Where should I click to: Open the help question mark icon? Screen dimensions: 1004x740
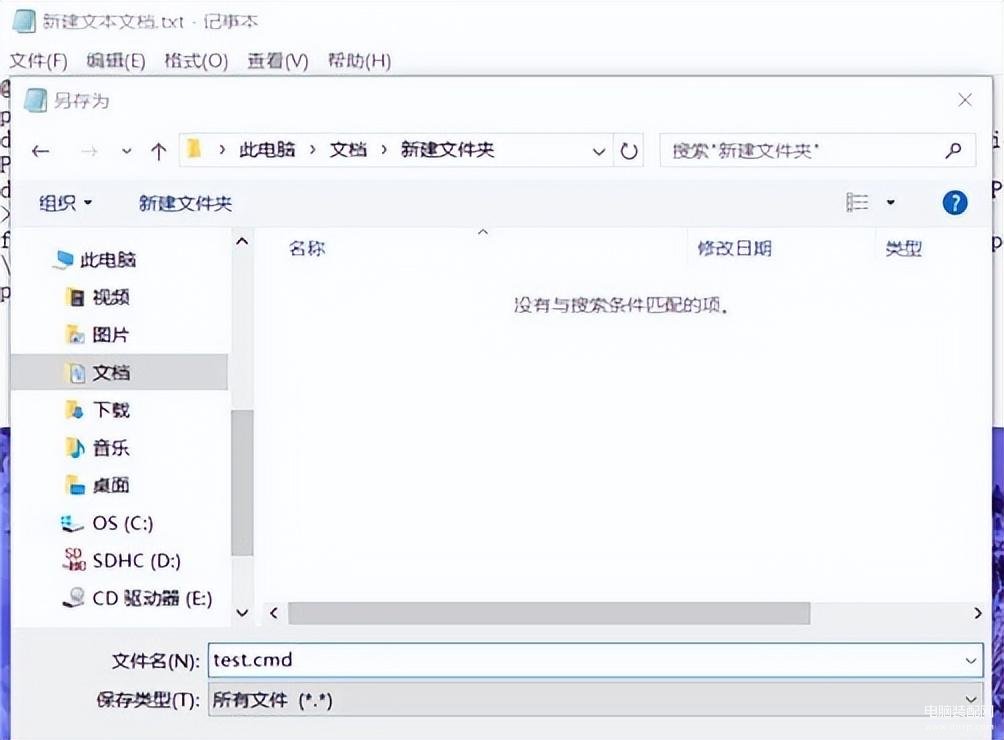coord(955,203)
